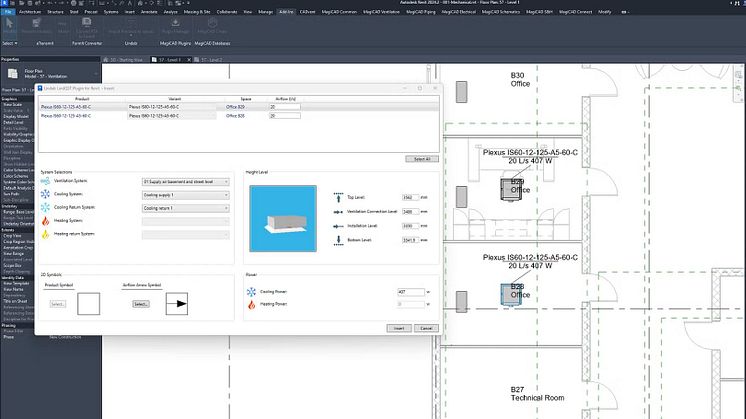This screenshot has height=419, width=746.
Task: Click the Installation Level value field
Action: [x=410, y=226]
